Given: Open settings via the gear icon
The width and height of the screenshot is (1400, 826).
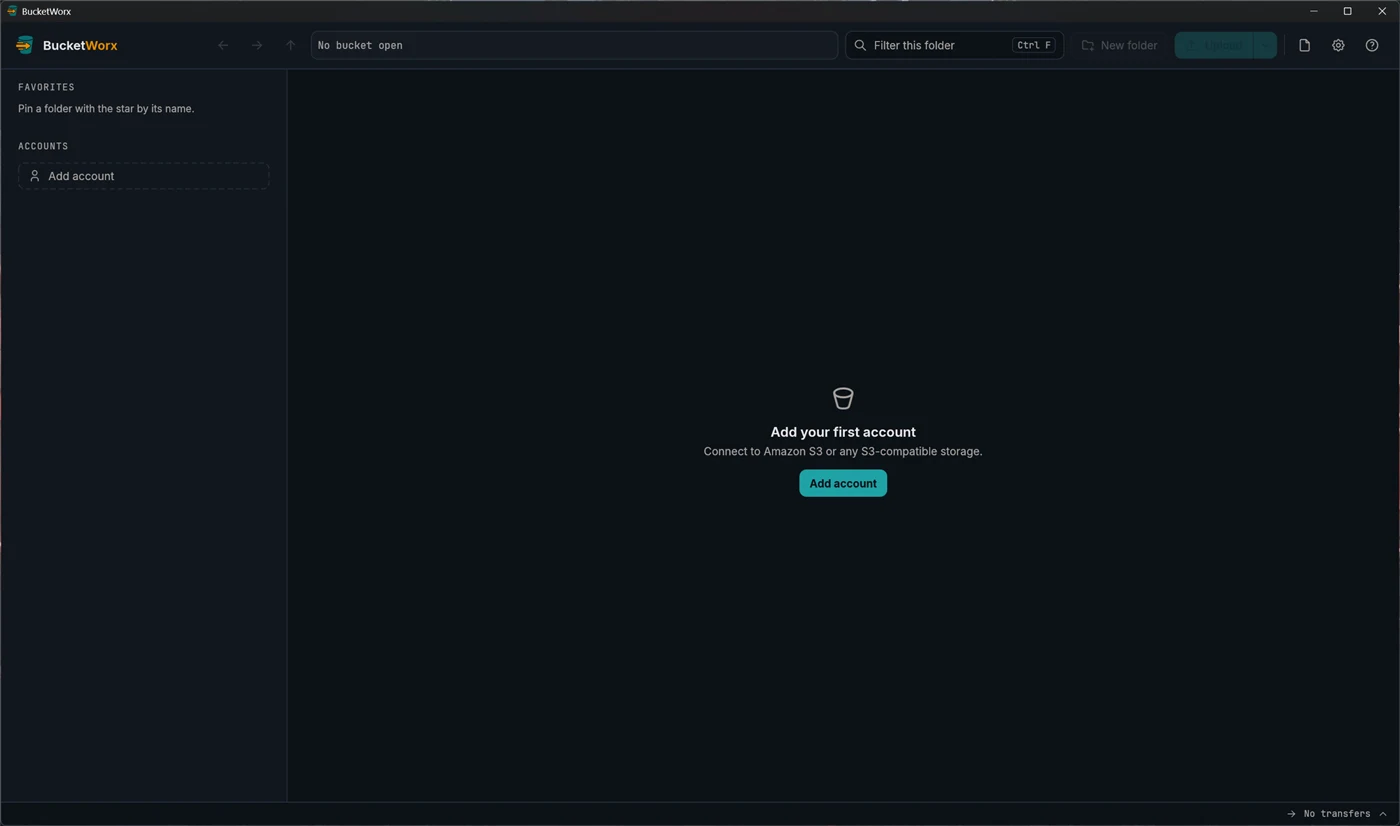Looking at the screenshot, I should click(1338, 45).
